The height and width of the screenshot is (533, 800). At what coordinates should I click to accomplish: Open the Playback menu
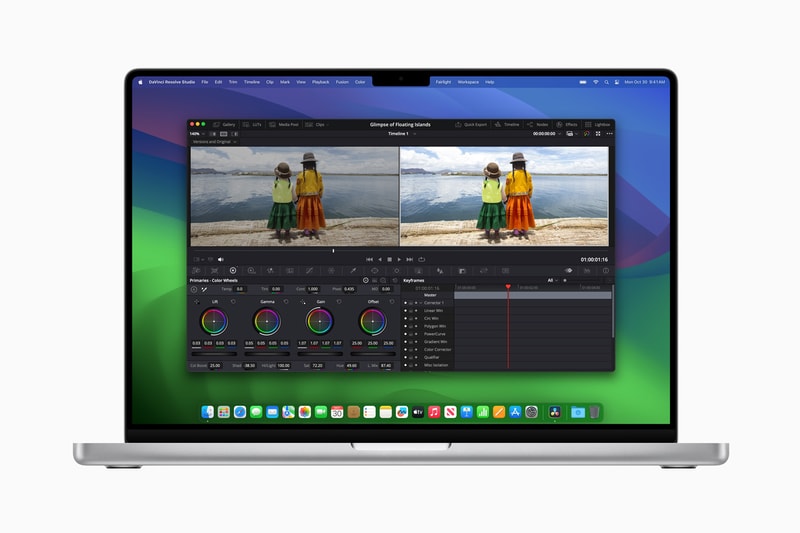(x=320, y=82)
